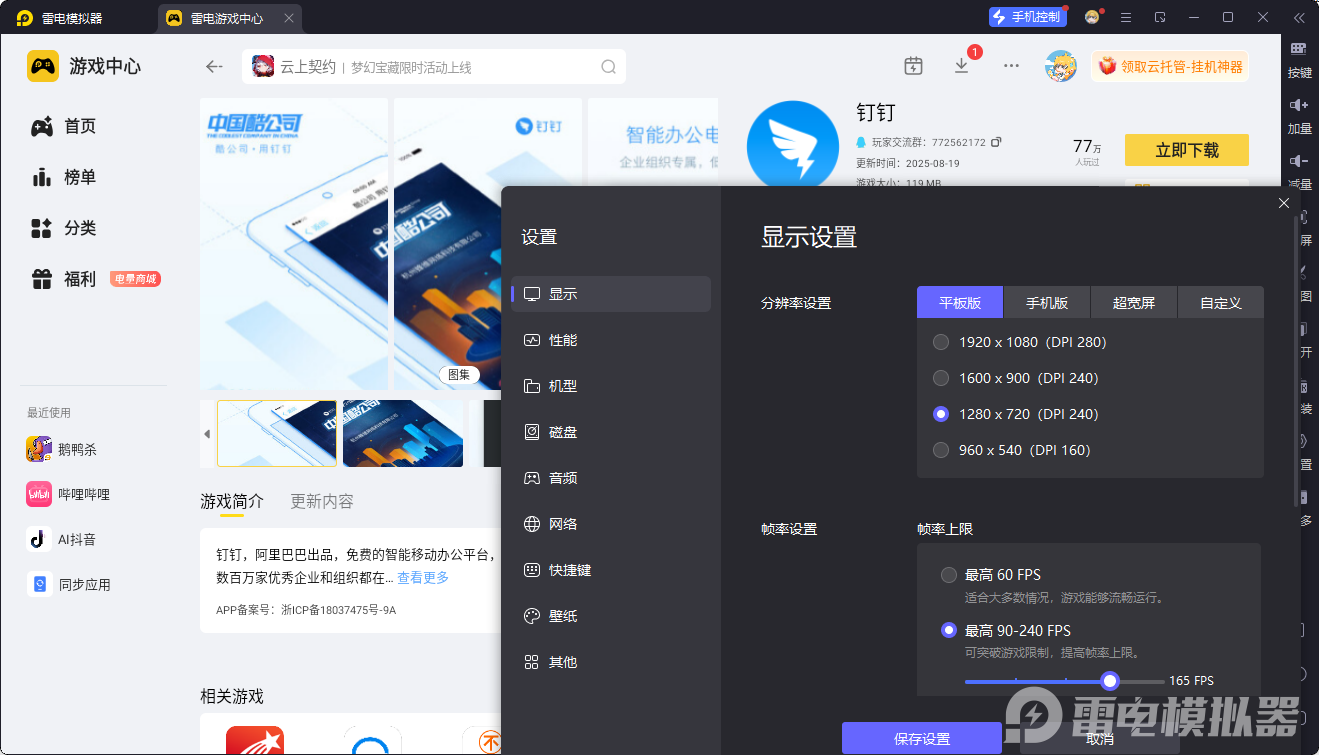This screenshot has height=755, width=1319.
Task: Open 机型 settings category
Action: (x=611, y=386)
